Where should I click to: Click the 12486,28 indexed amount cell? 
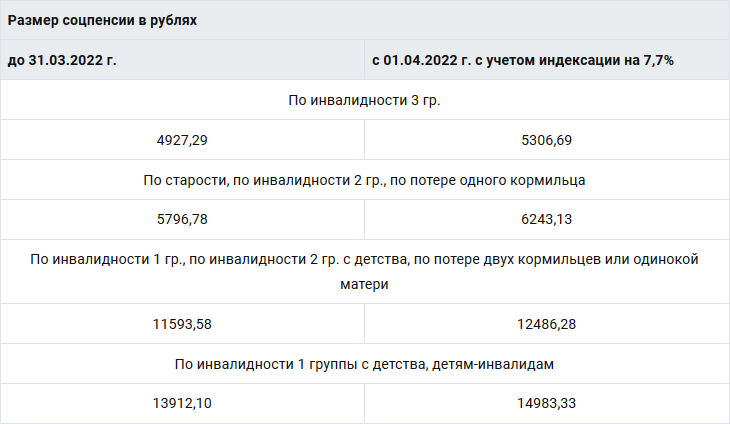coord(546,324)
